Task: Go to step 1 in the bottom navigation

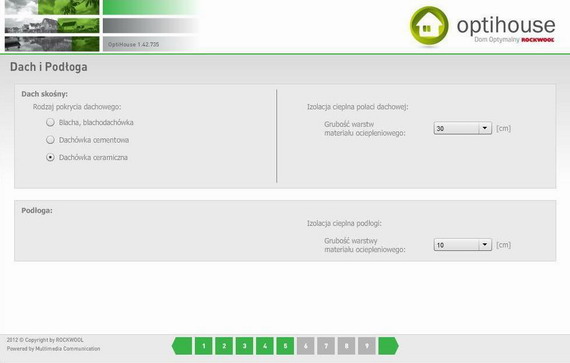Action: pyautogui.click(x=204, y=346)
